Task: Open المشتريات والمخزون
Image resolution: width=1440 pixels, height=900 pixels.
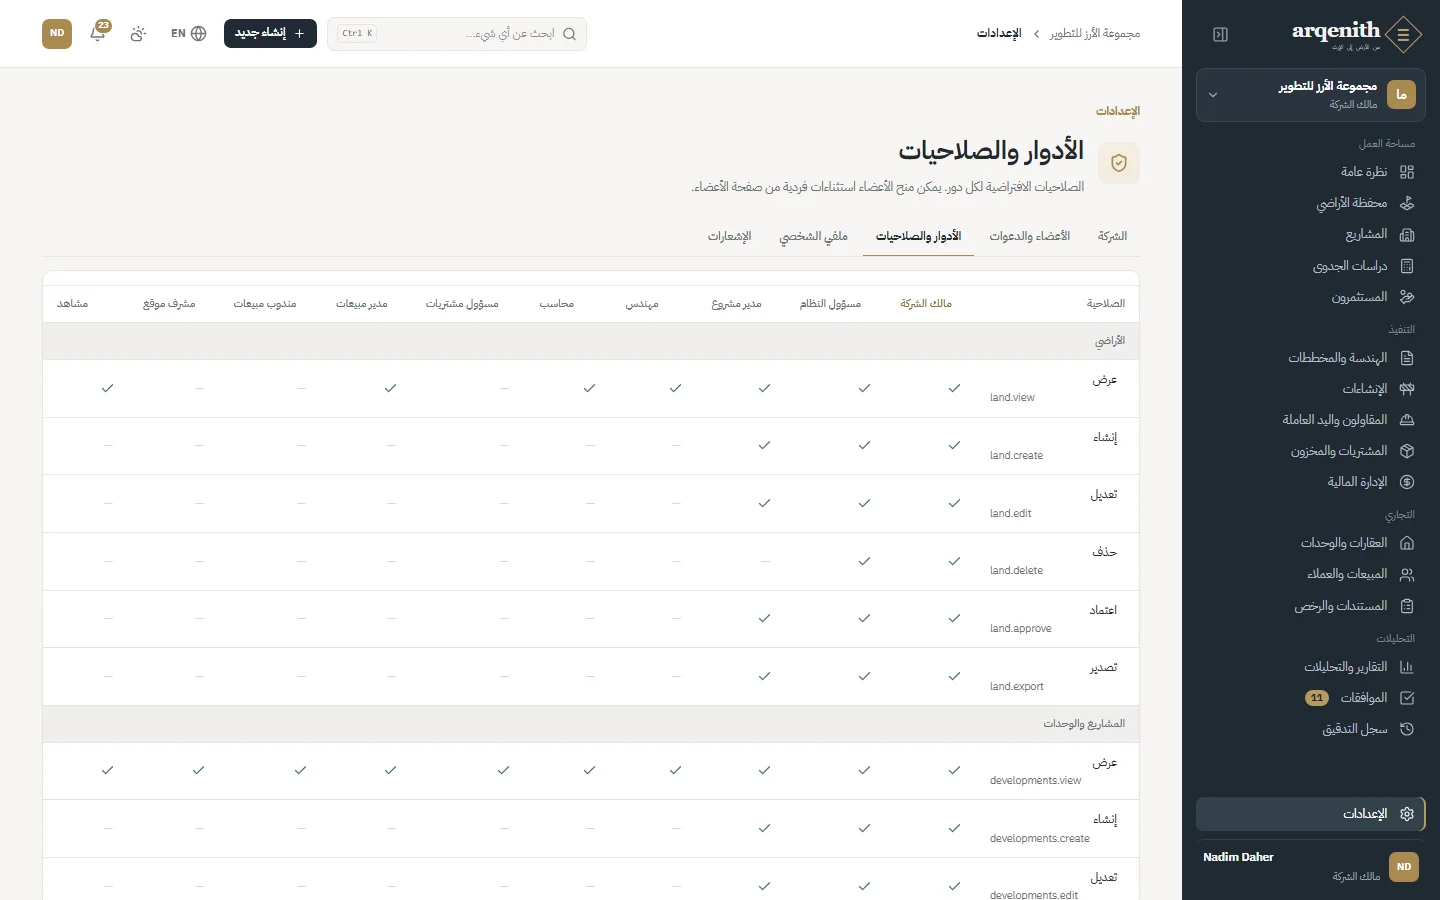Action: 1310,451
